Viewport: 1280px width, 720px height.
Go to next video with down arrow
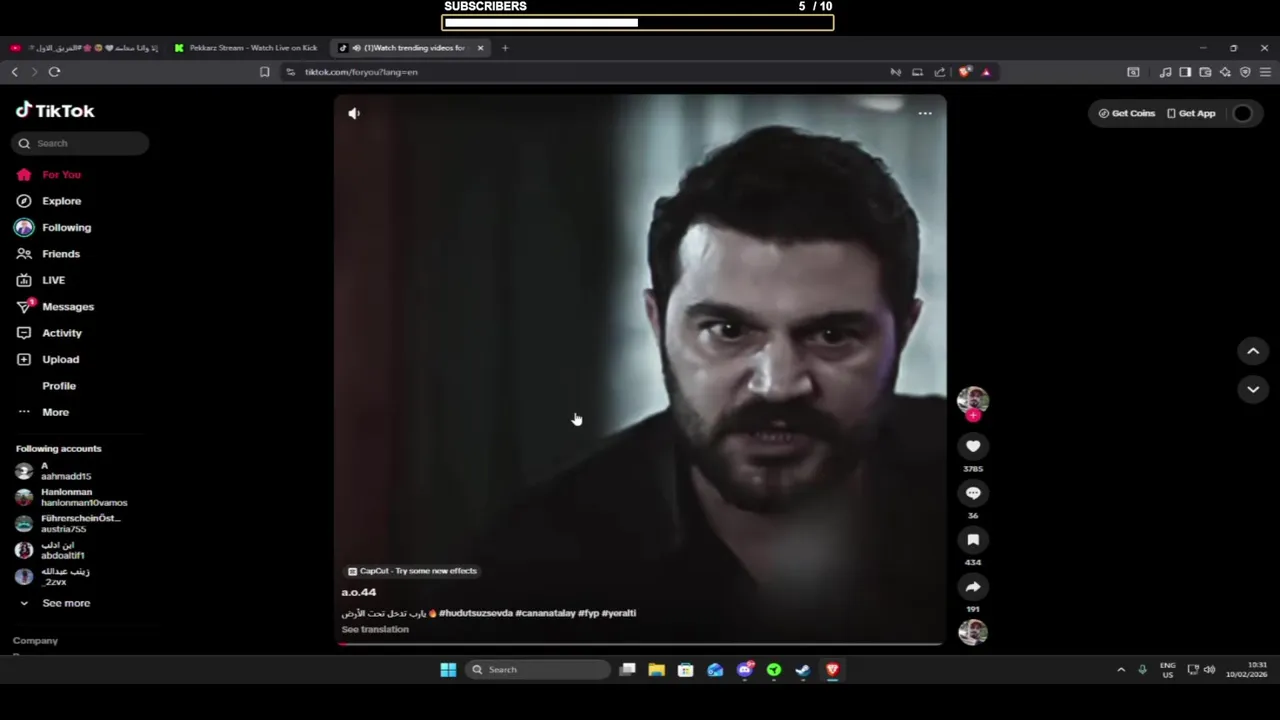pyautogui.click(x=1253, y=389)
